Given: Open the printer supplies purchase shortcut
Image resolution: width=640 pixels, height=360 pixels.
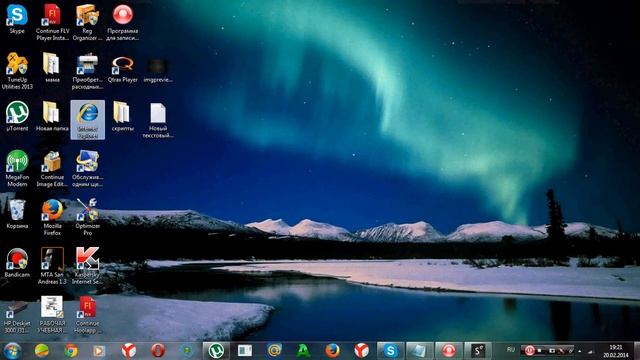Looking at the screenshot, I should [x=87, y=71].
